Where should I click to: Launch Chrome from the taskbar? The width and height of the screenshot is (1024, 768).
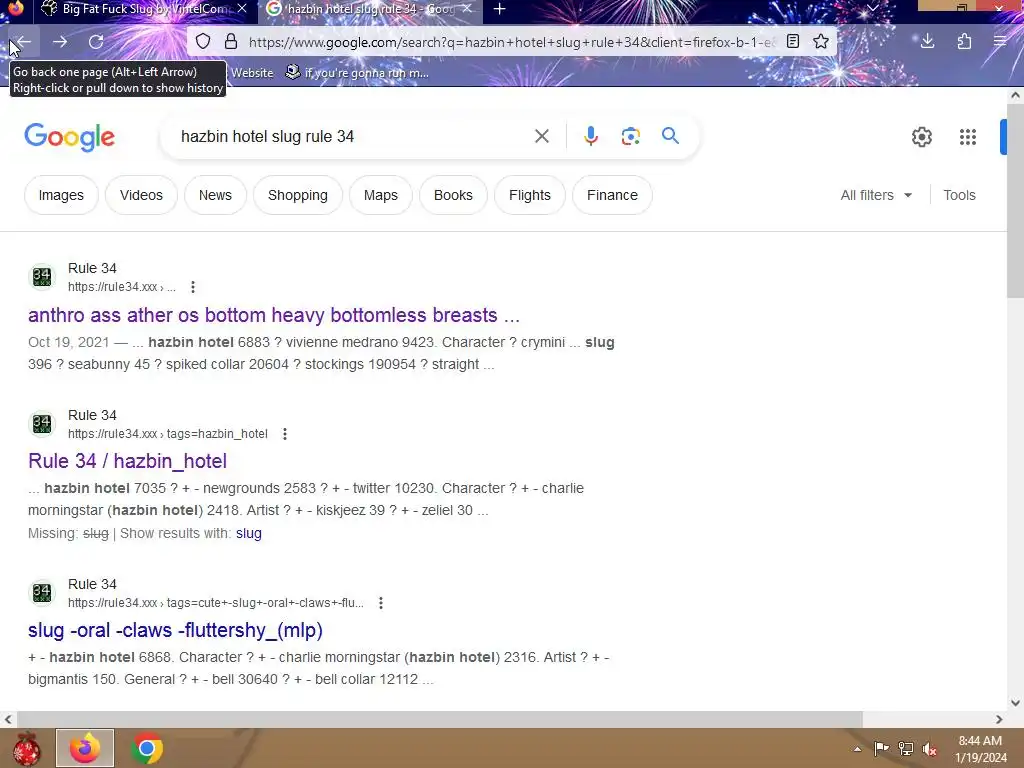click(146, 748)
